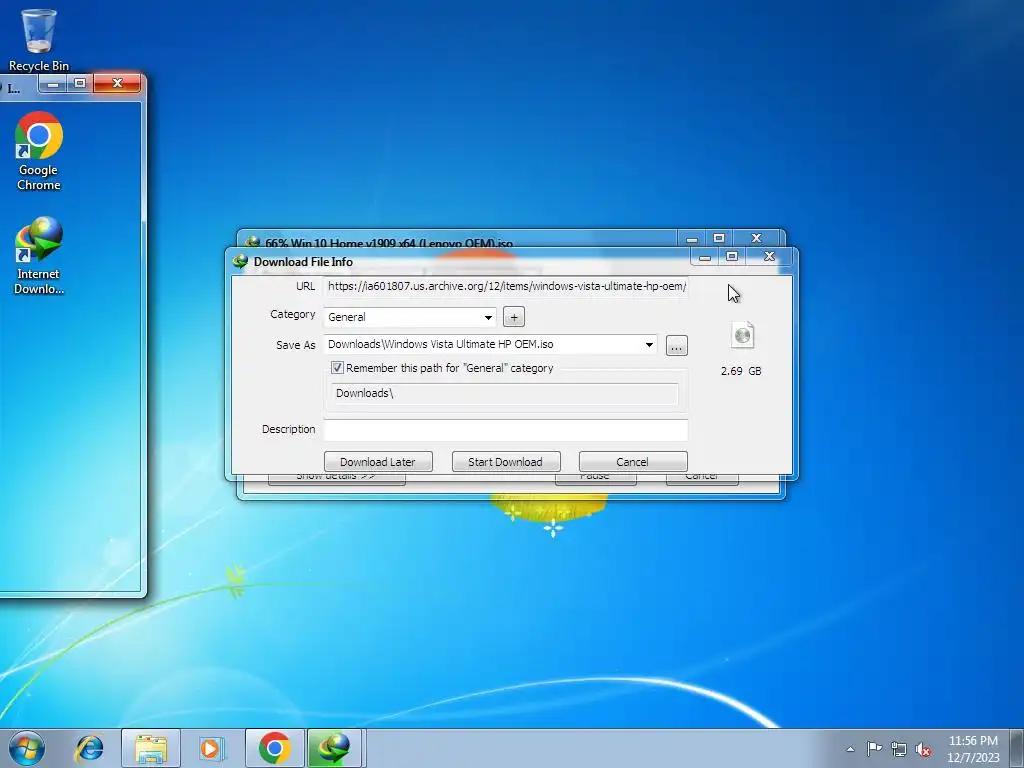Click Show Desktop strip beside the clock
The height and width of the screenshot is (768, 1024).
pyautogui.click(x=1017, y=748)
